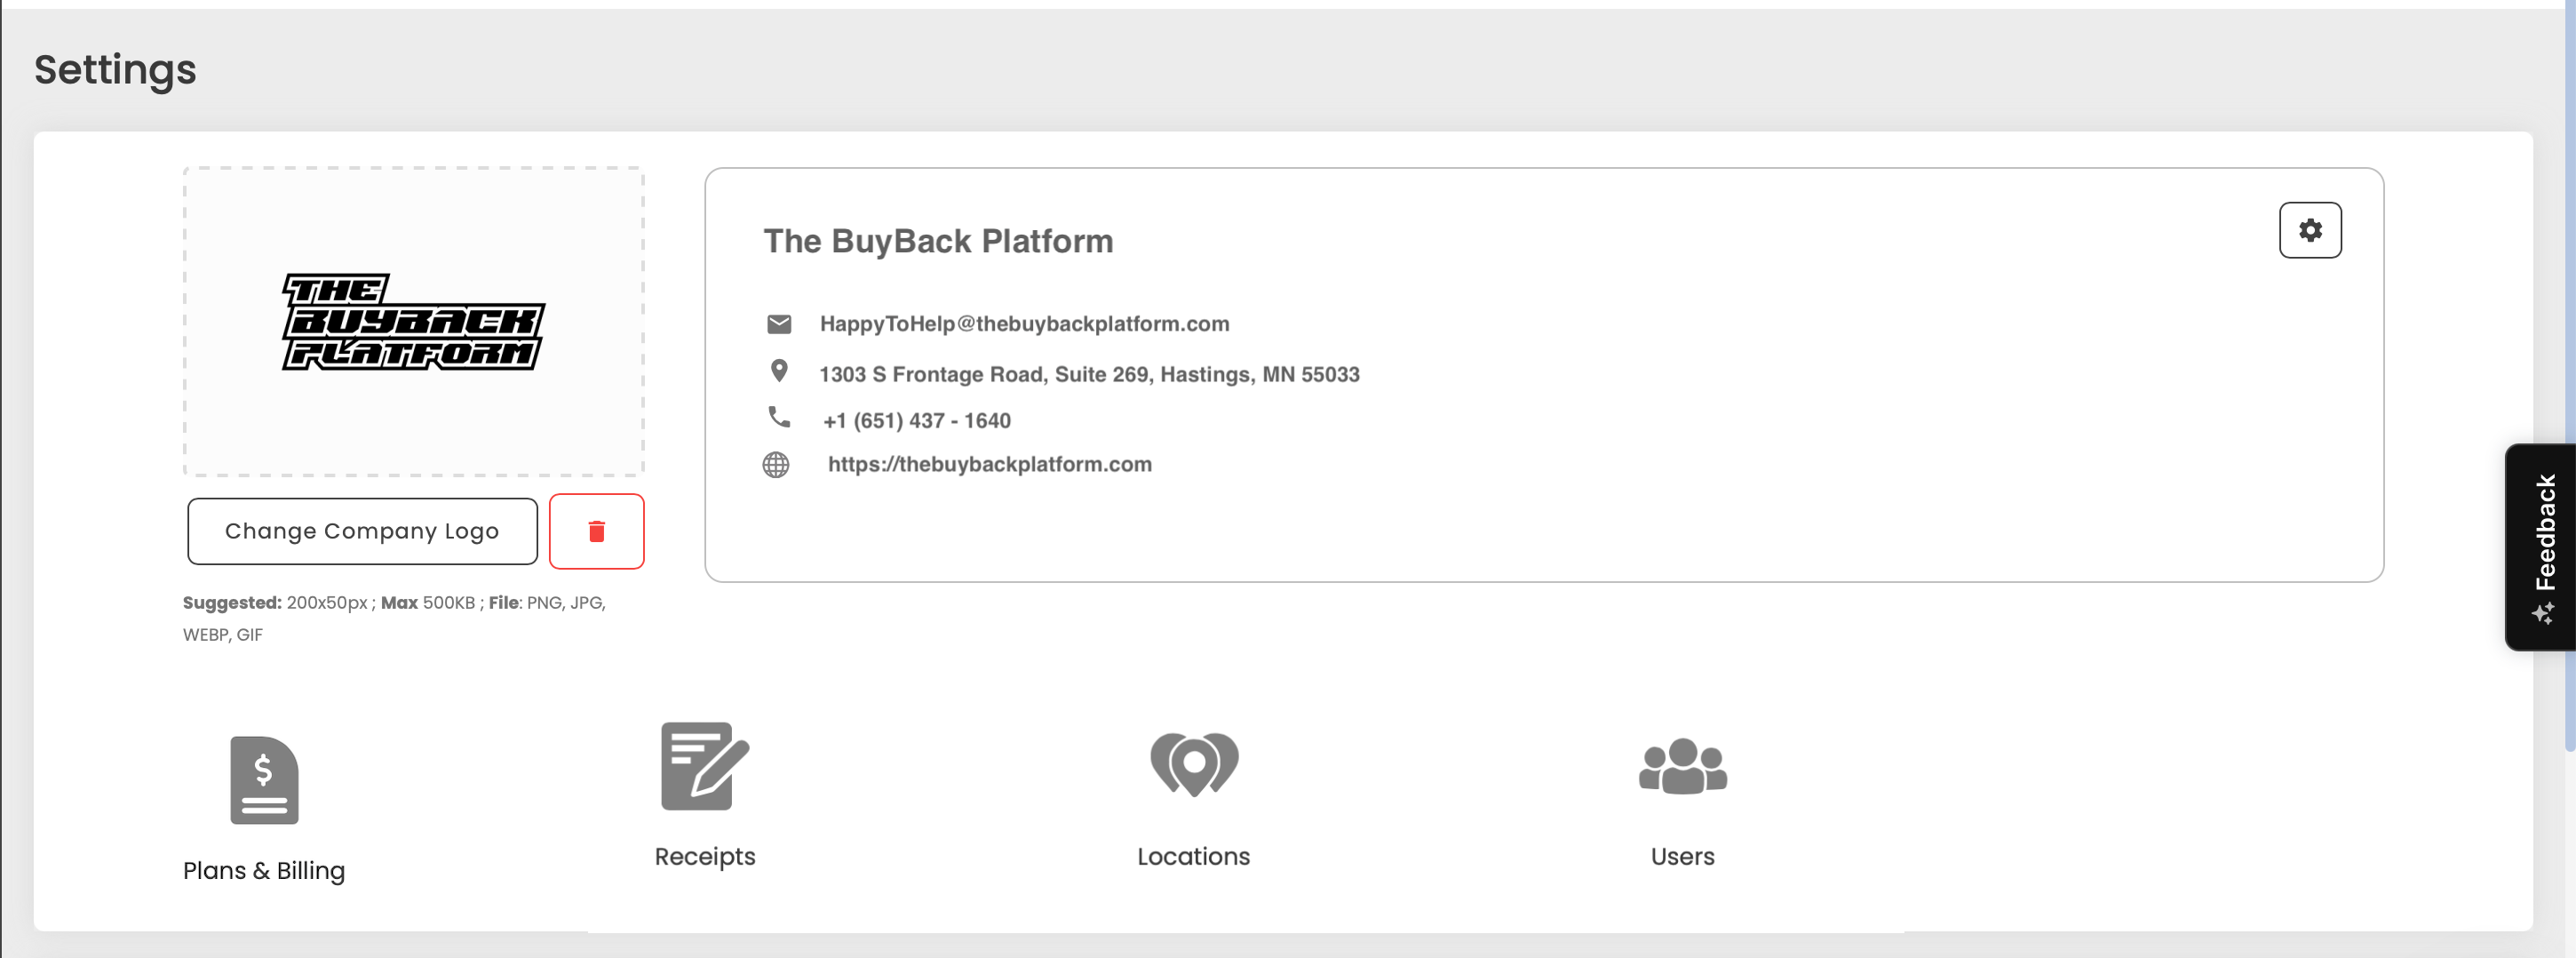Click the email envelope icon
The width and height of the screenshot is (2576, 958).
779,324
